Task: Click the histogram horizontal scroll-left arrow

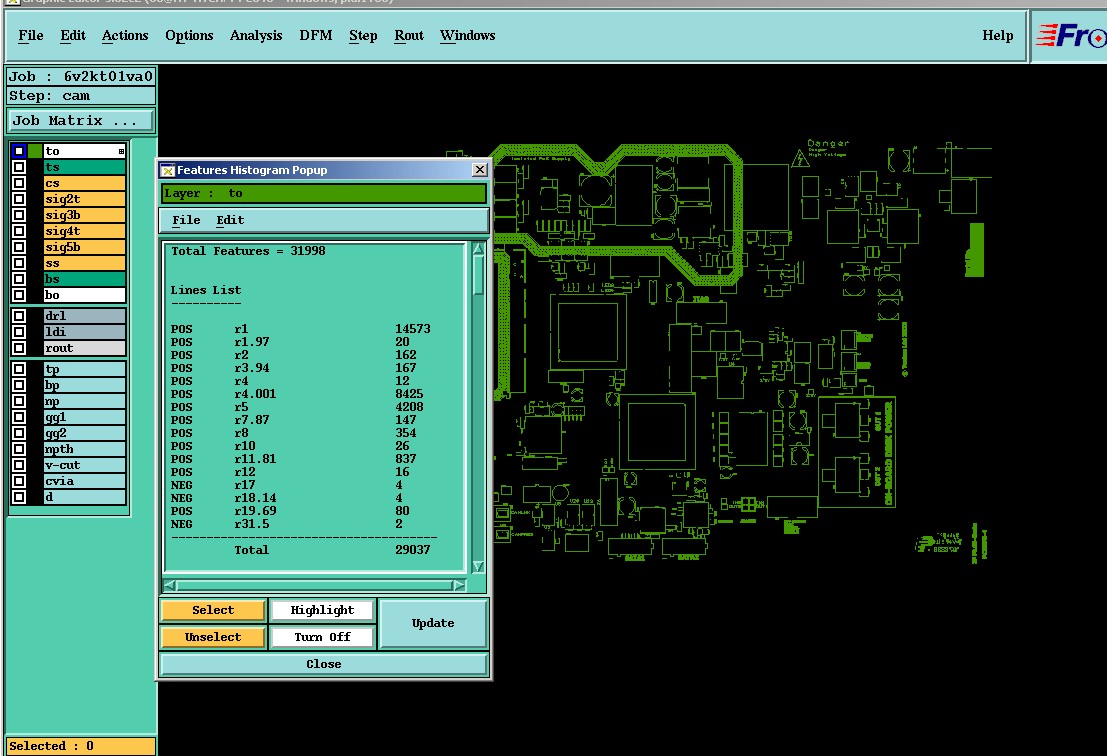Action: point(170,585)
